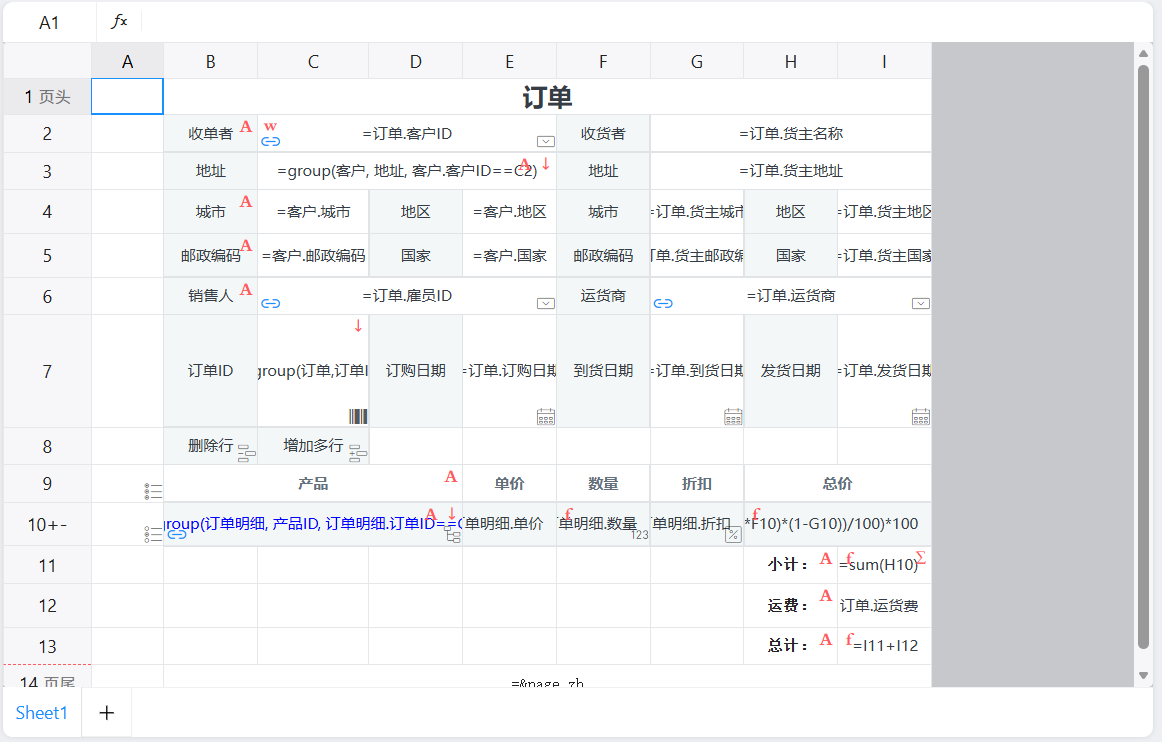Click the percent icon in 折扣 cell
1162x742 pixels.
[x=733, y=534]
